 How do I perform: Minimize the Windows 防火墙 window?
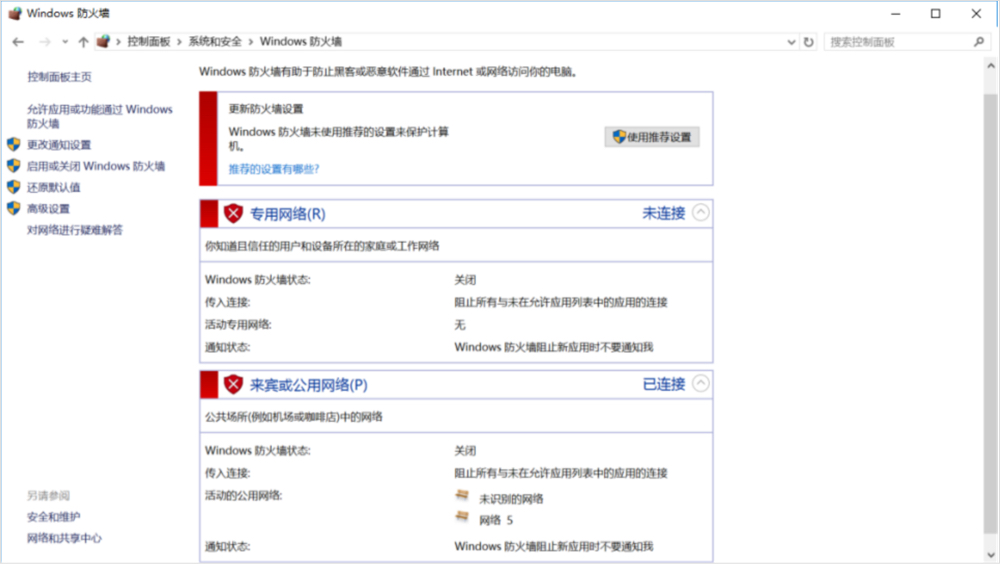(895, 13)
